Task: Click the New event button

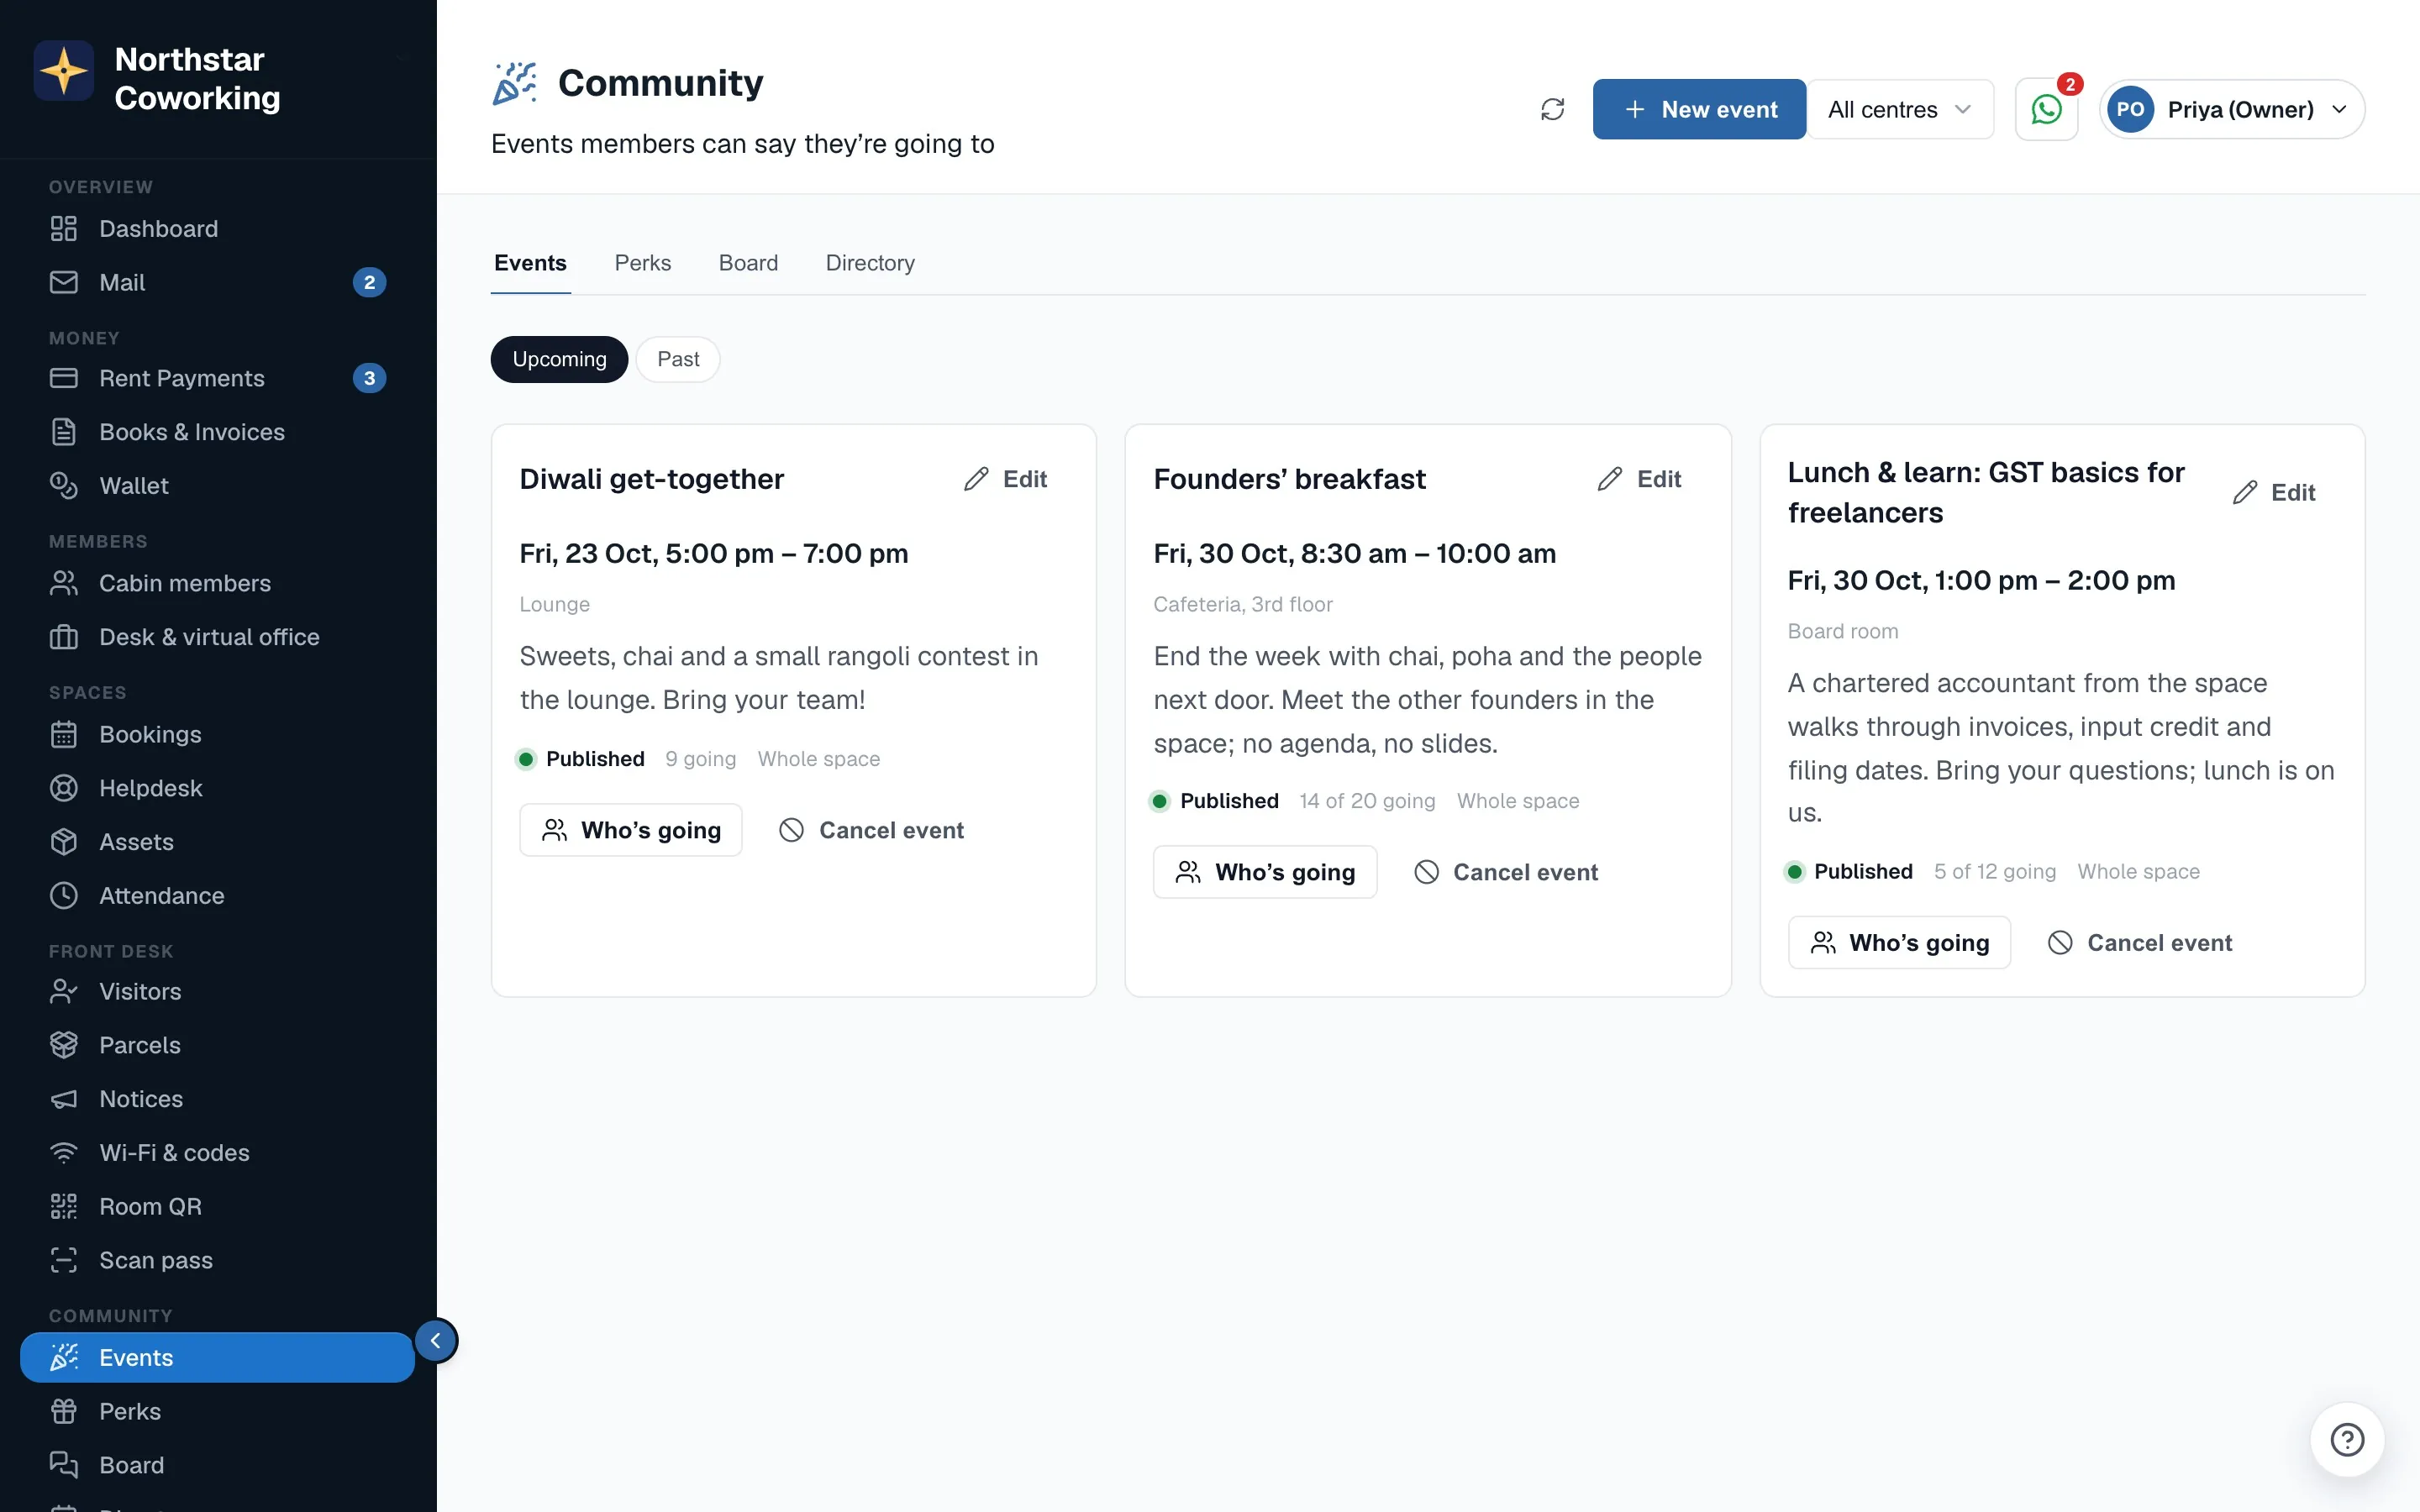Action: coord(1699,109)
